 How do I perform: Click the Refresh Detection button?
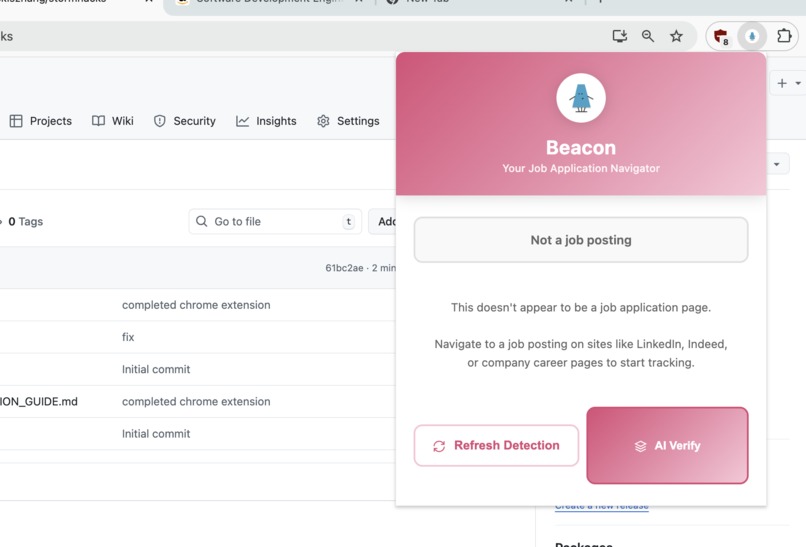pos(496,445)
